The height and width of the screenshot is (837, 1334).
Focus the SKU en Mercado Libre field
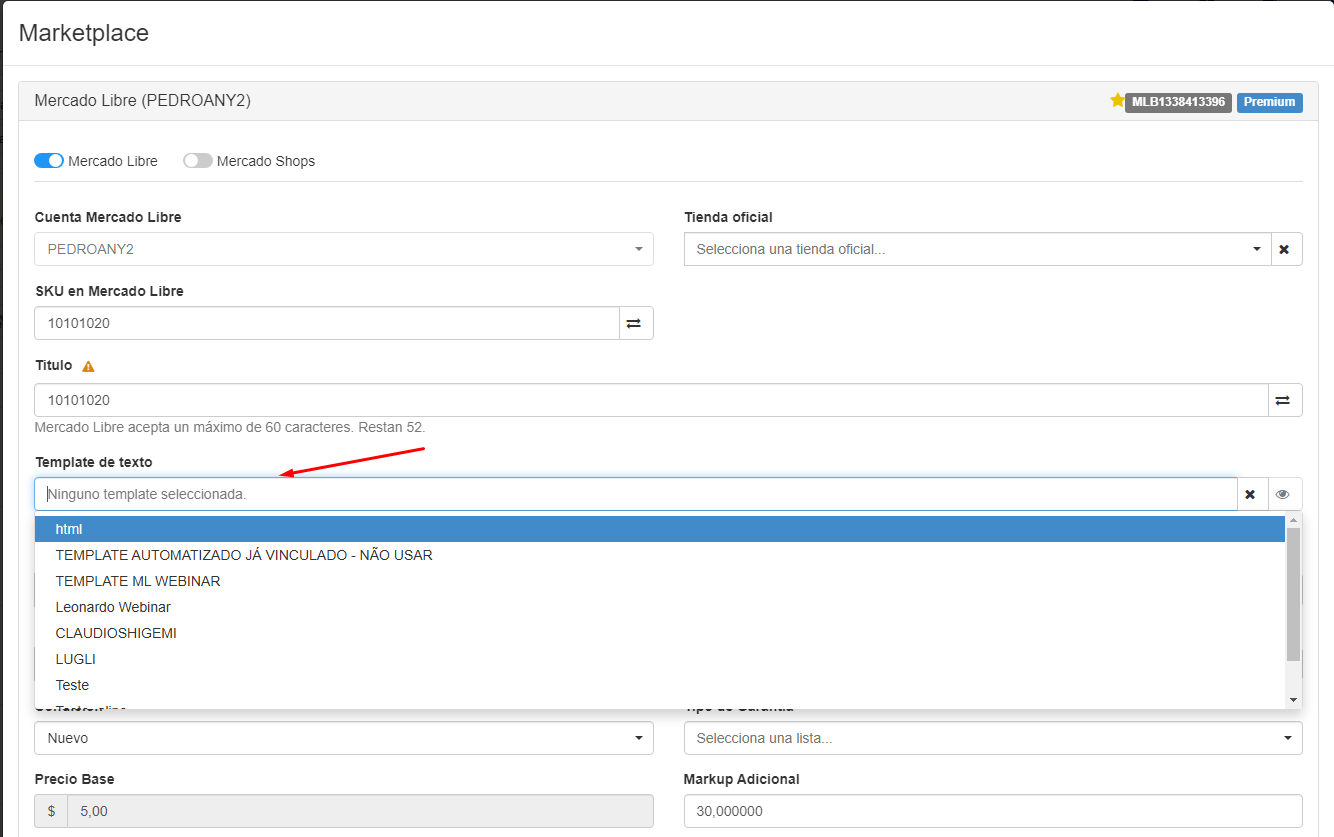pos(327,323)
